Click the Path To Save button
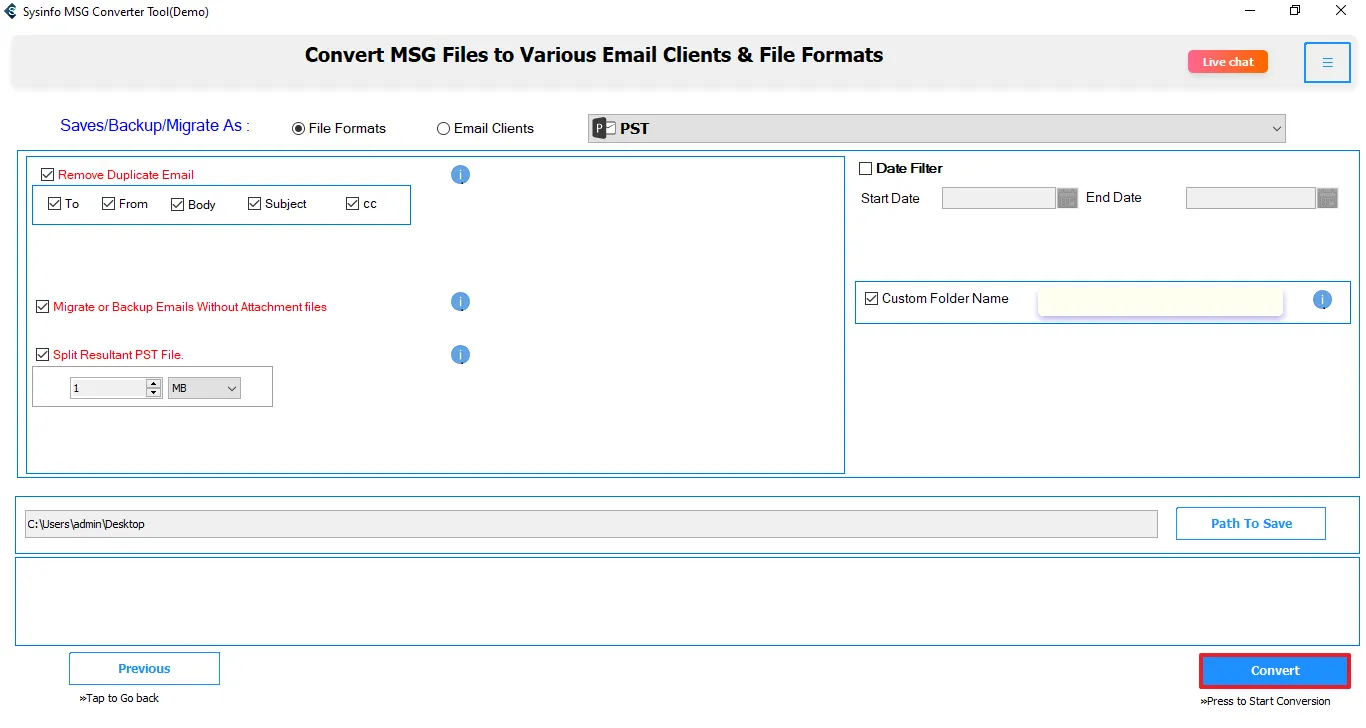 (x=1250, y=523)
